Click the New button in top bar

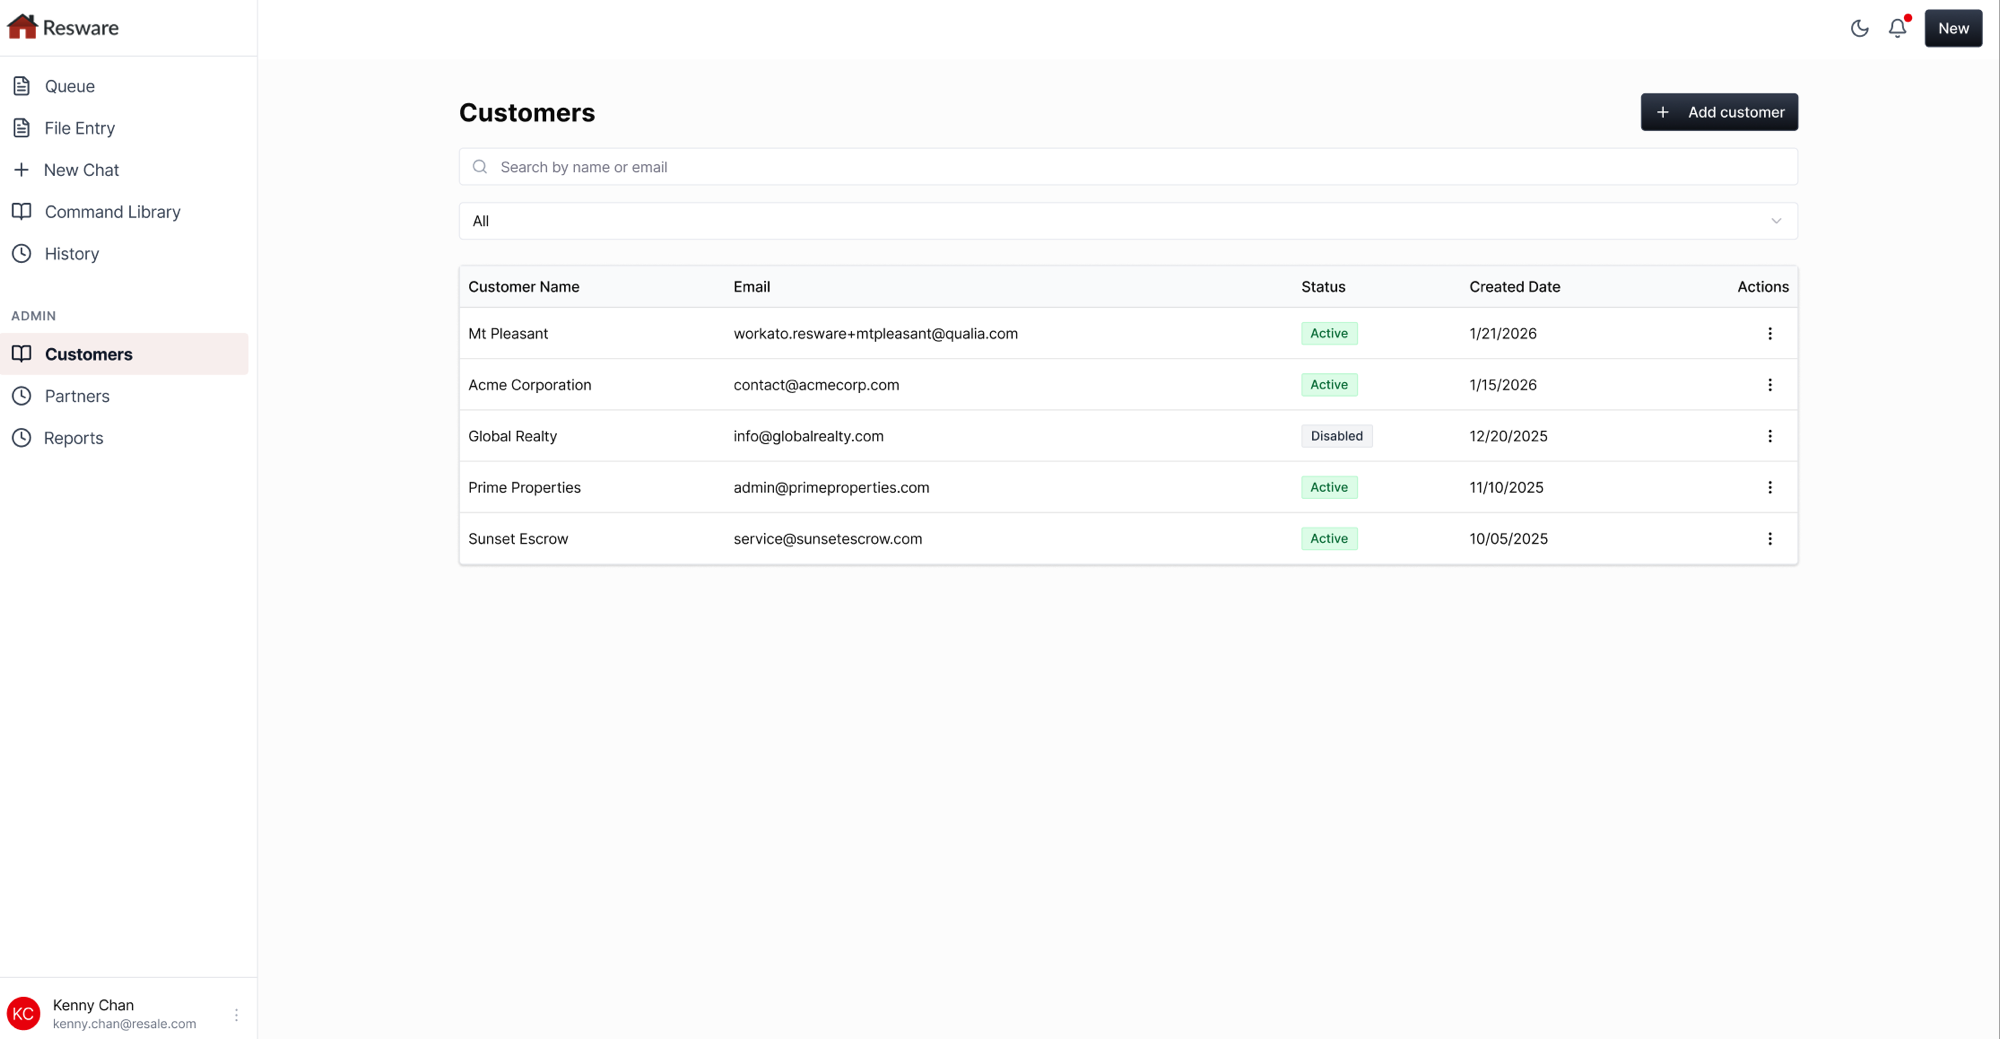1953,28
